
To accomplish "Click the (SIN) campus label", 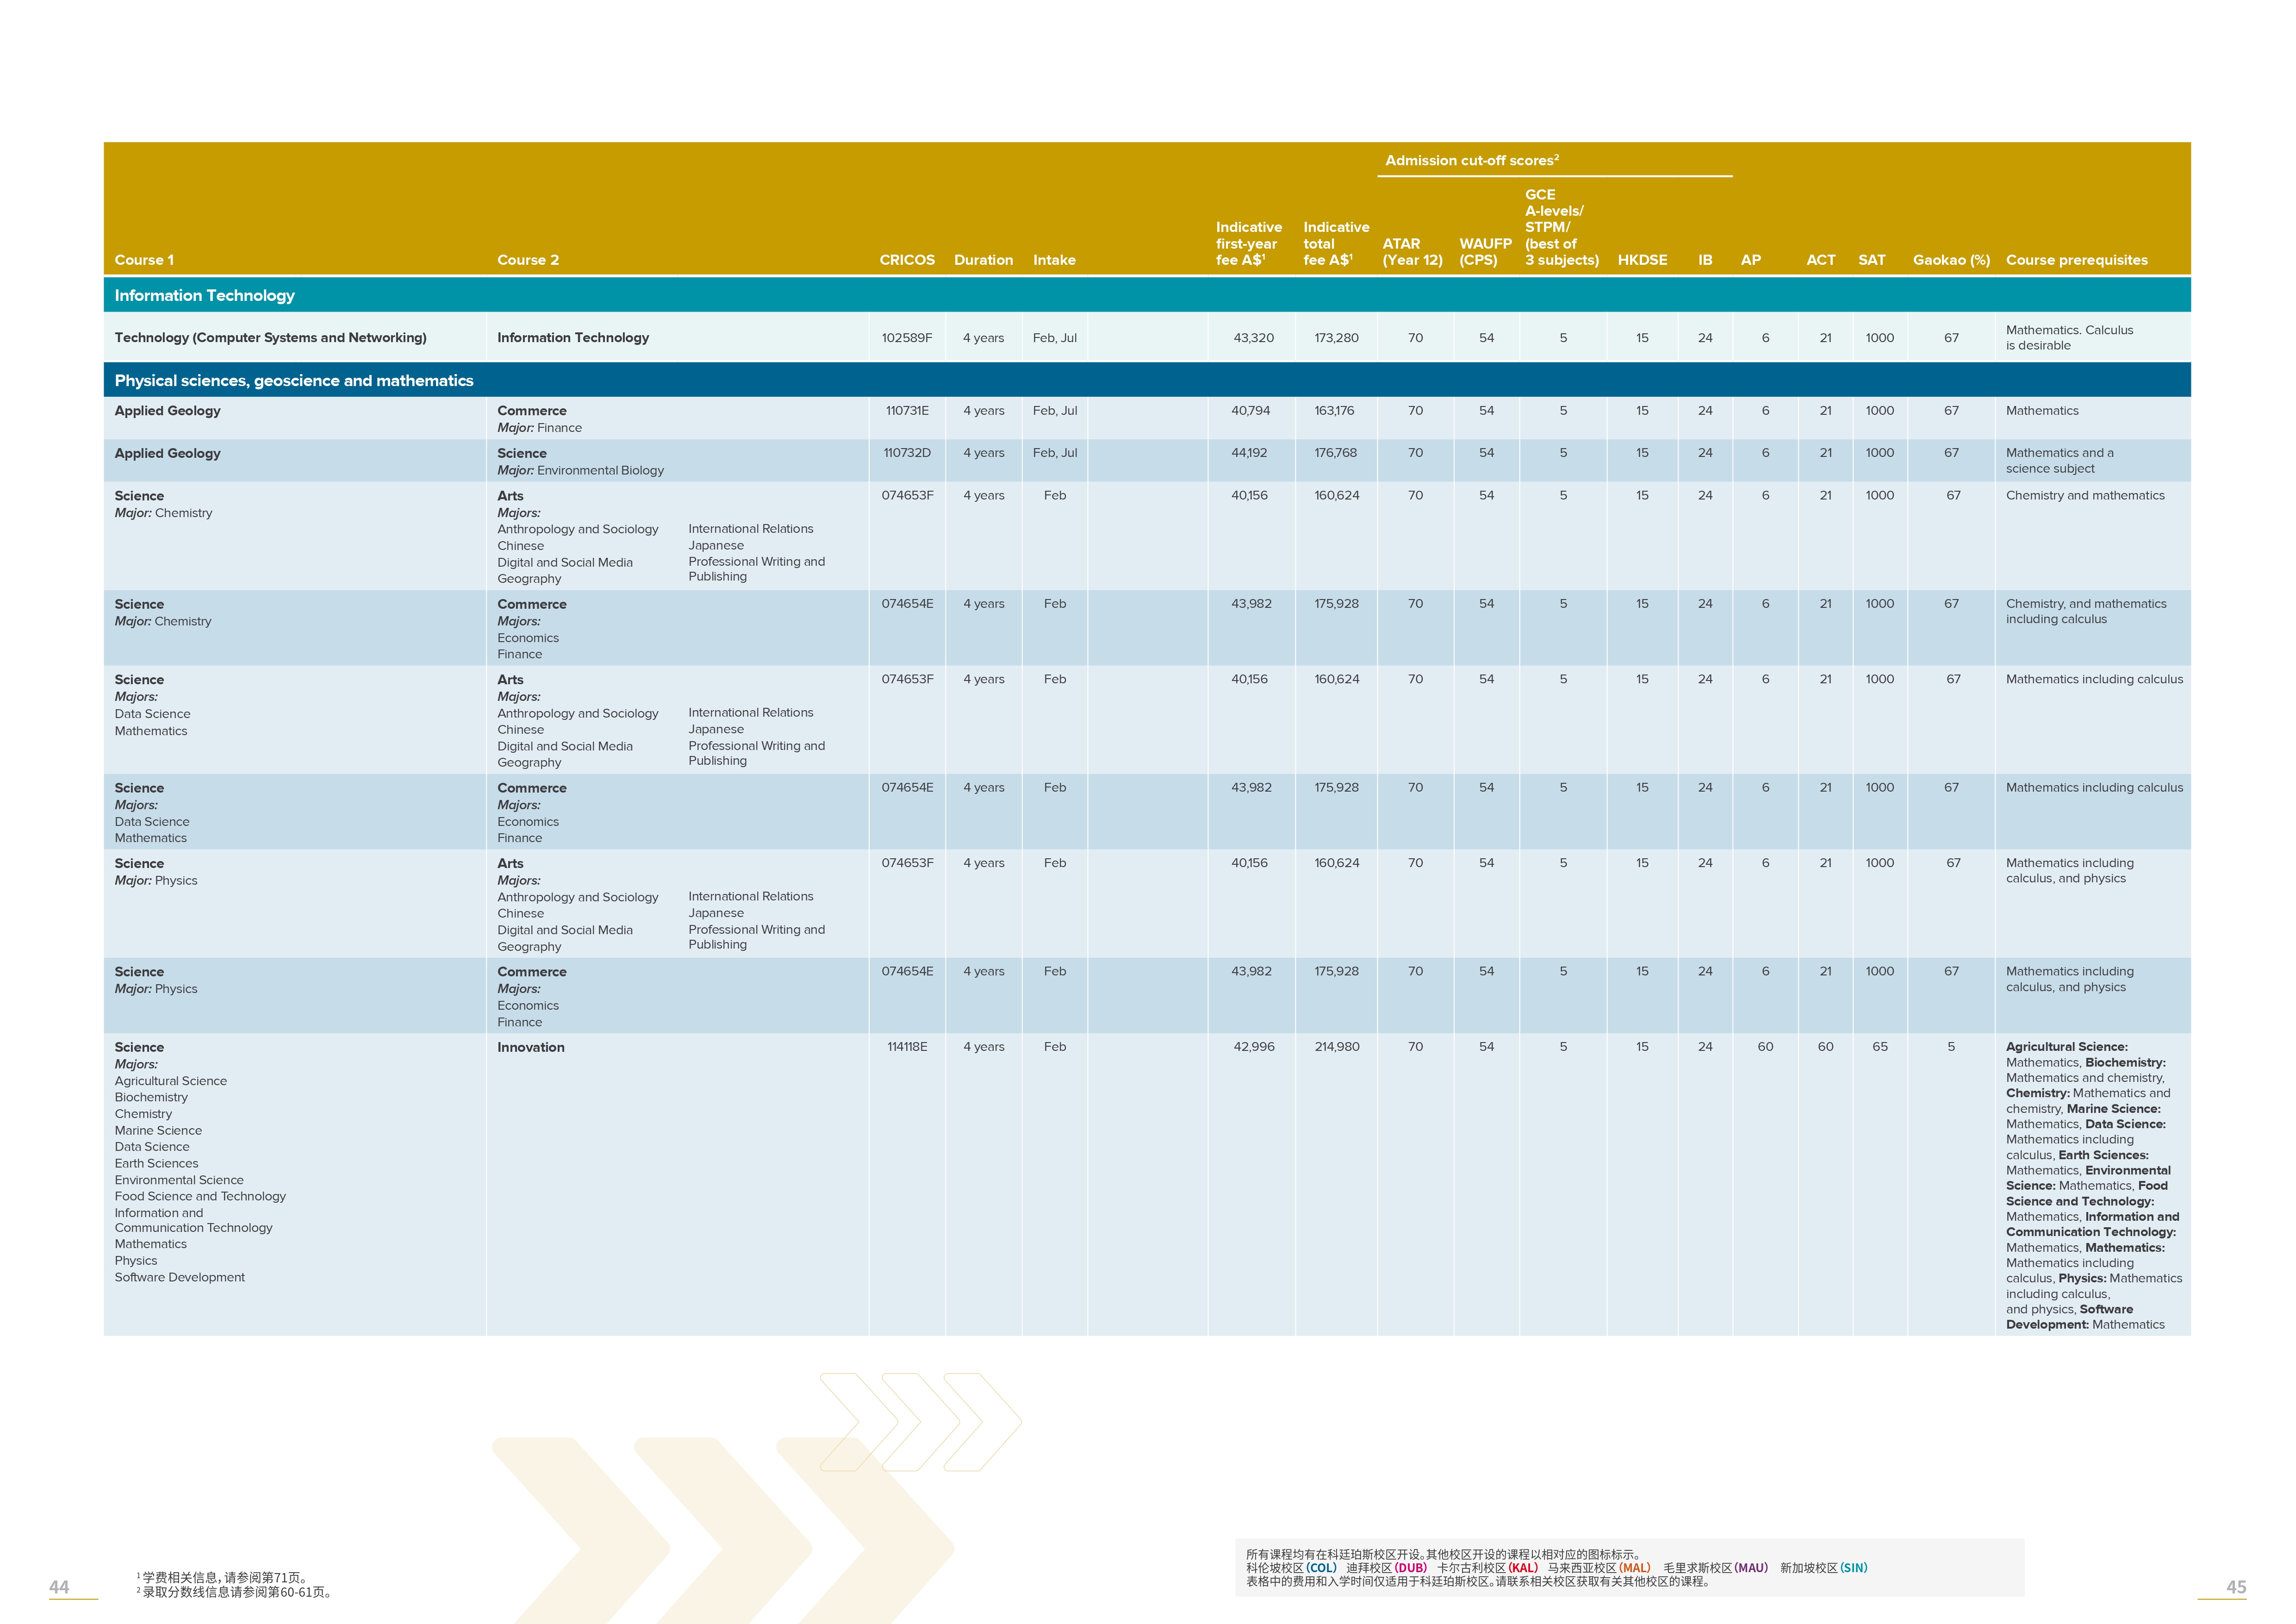I will 1853,1568.
